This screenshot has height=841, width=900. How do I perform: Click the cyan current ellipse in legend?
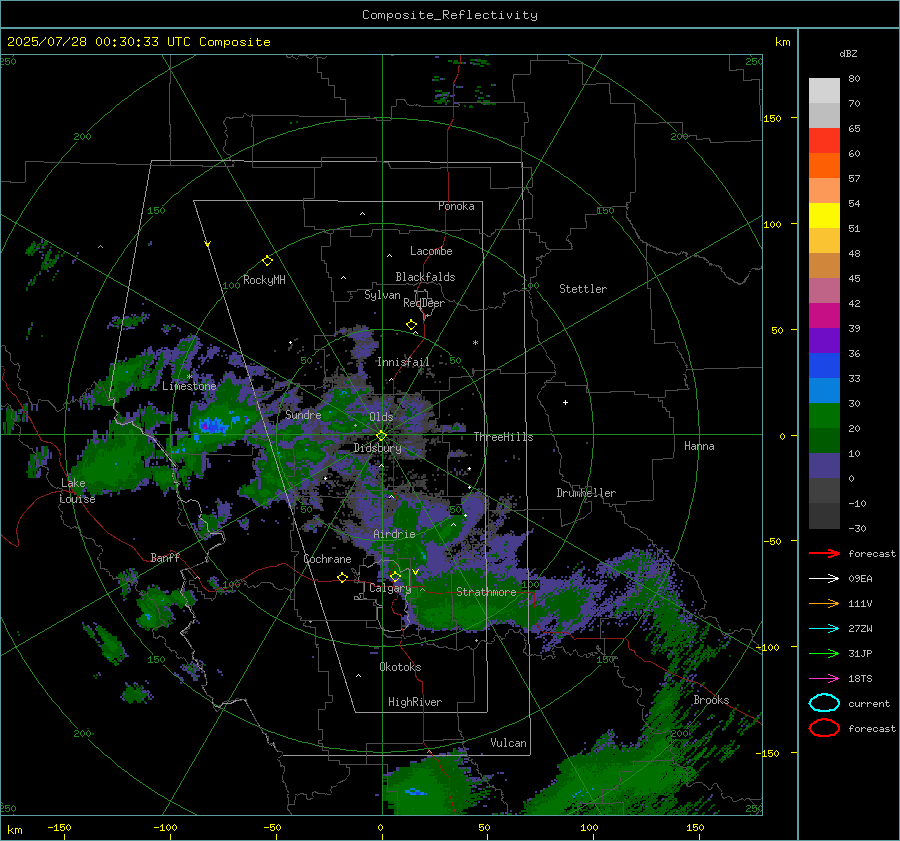coord(824,703)
